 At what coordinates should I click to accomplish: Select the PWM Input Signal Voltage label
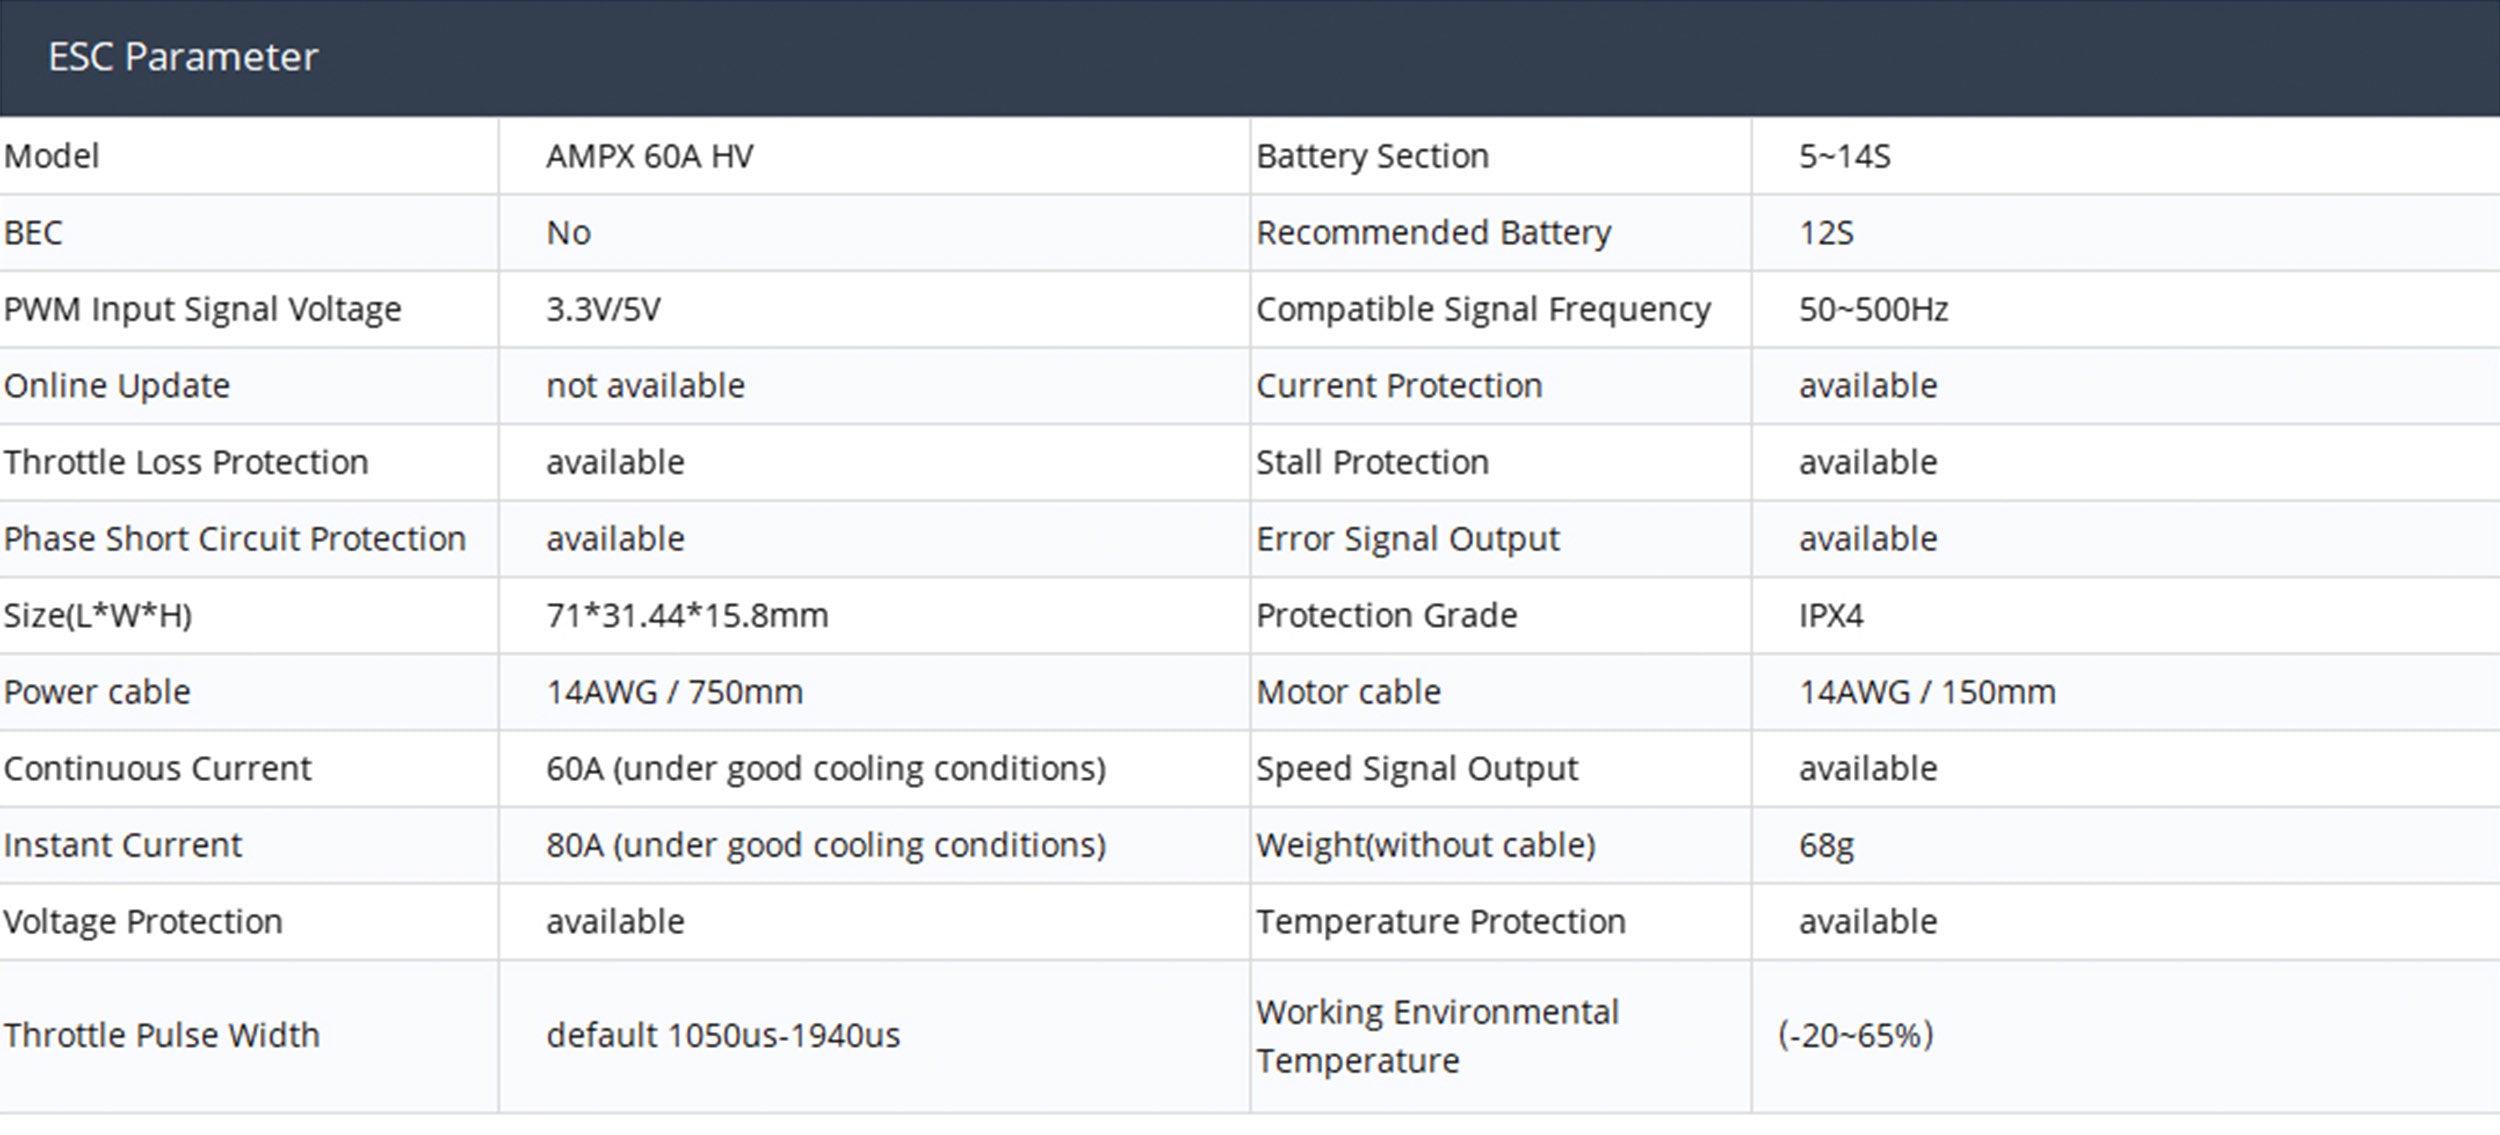pos(202,310)
